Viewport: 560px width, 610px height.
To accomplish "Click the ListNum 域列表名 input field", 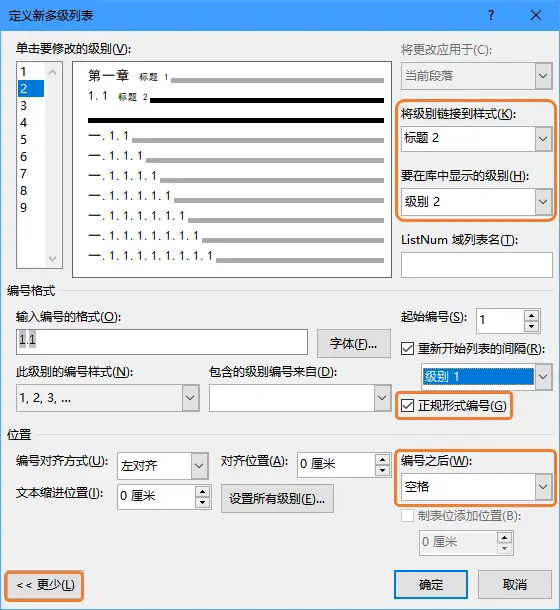I will 477,265.
